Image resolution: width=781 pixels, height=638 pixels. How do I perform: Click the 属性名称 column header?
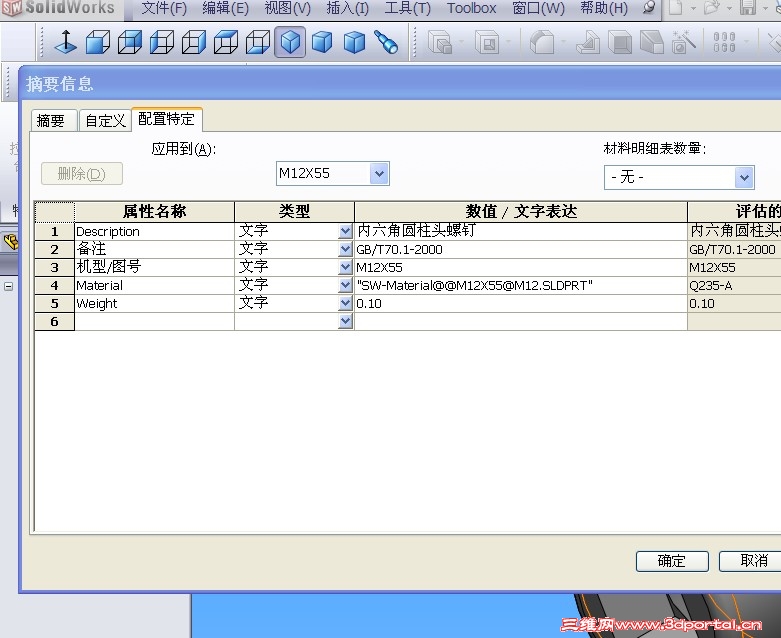pos(154,212)
